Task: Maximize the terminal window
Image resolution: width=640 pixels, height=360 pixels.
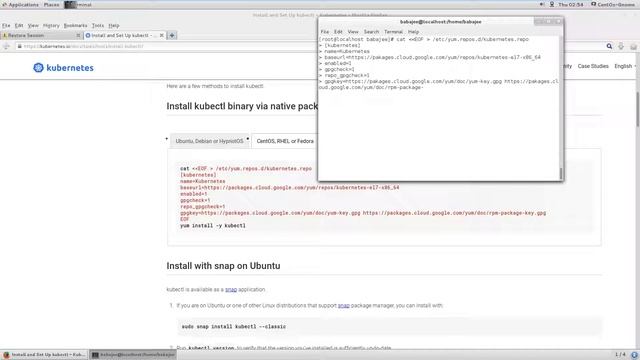Action: [x=549, y=22]
